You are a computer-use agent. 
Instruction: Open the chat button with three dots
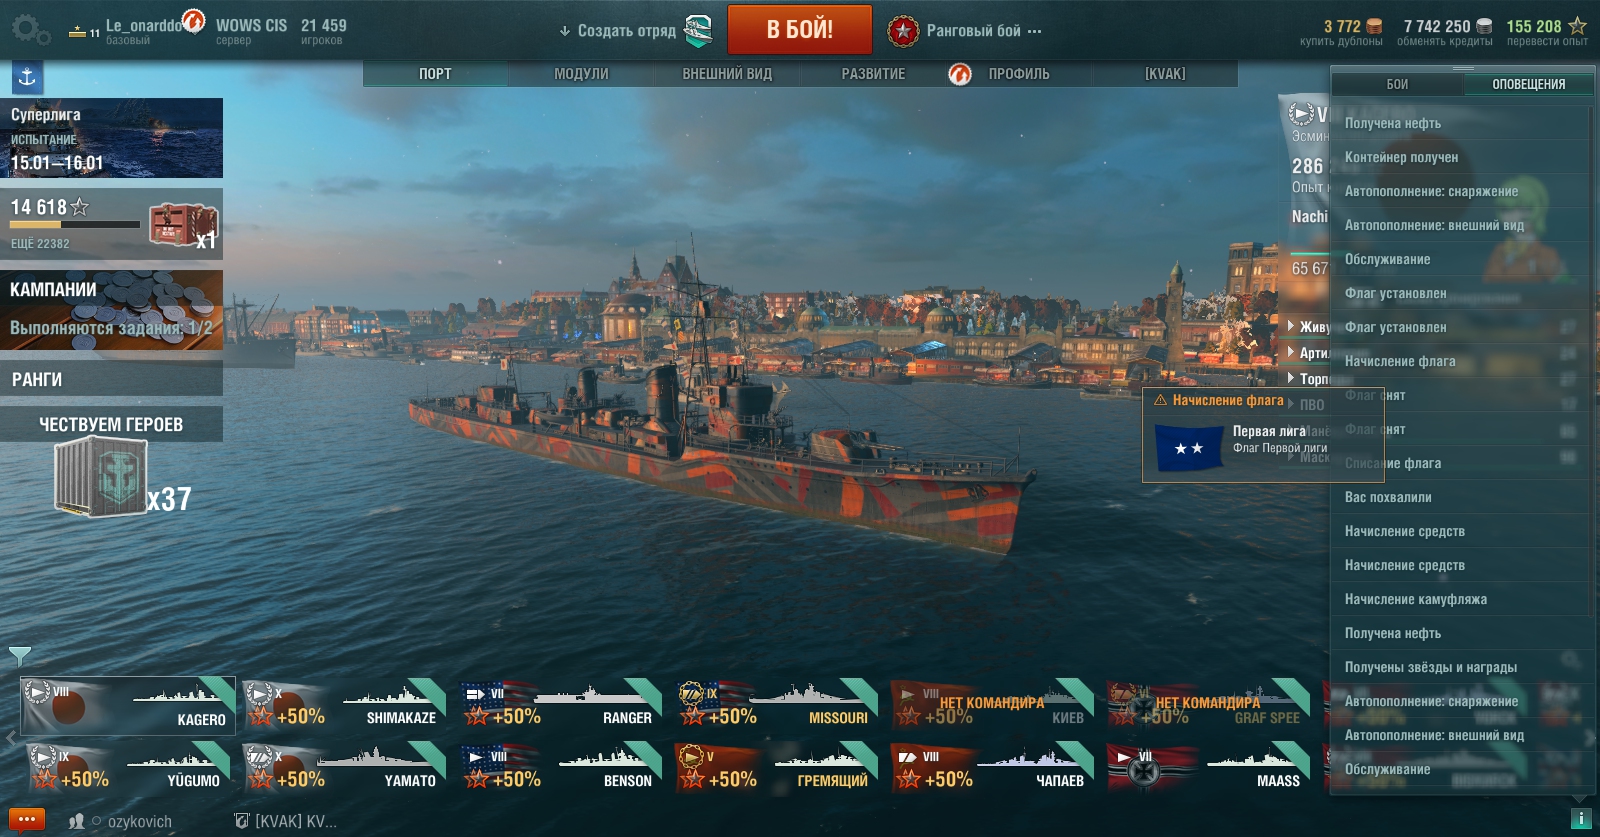click(x=27, y=819)
